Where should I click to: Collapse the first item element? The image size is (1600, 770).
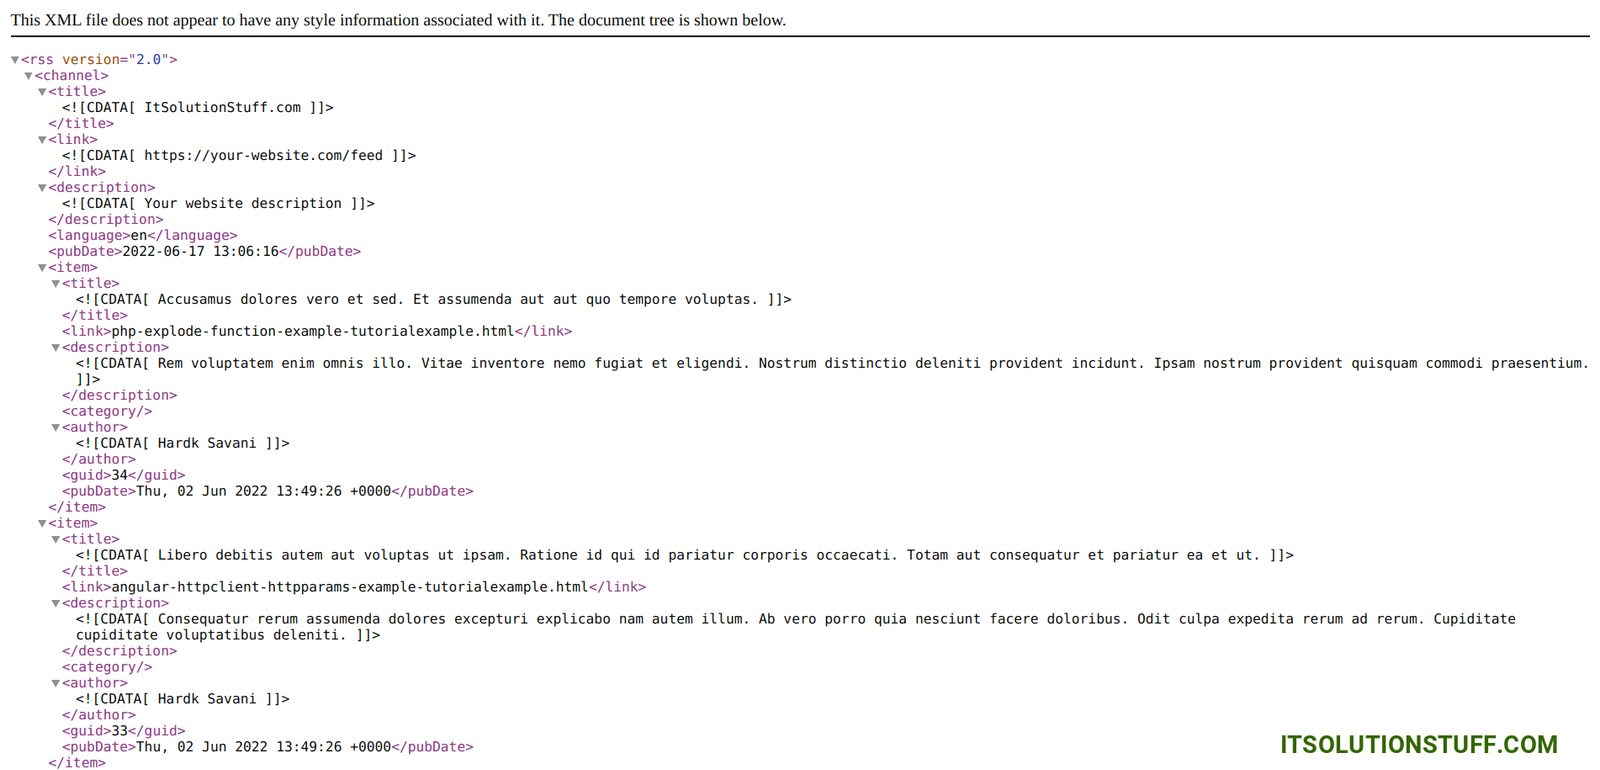(x=42, y=268)
